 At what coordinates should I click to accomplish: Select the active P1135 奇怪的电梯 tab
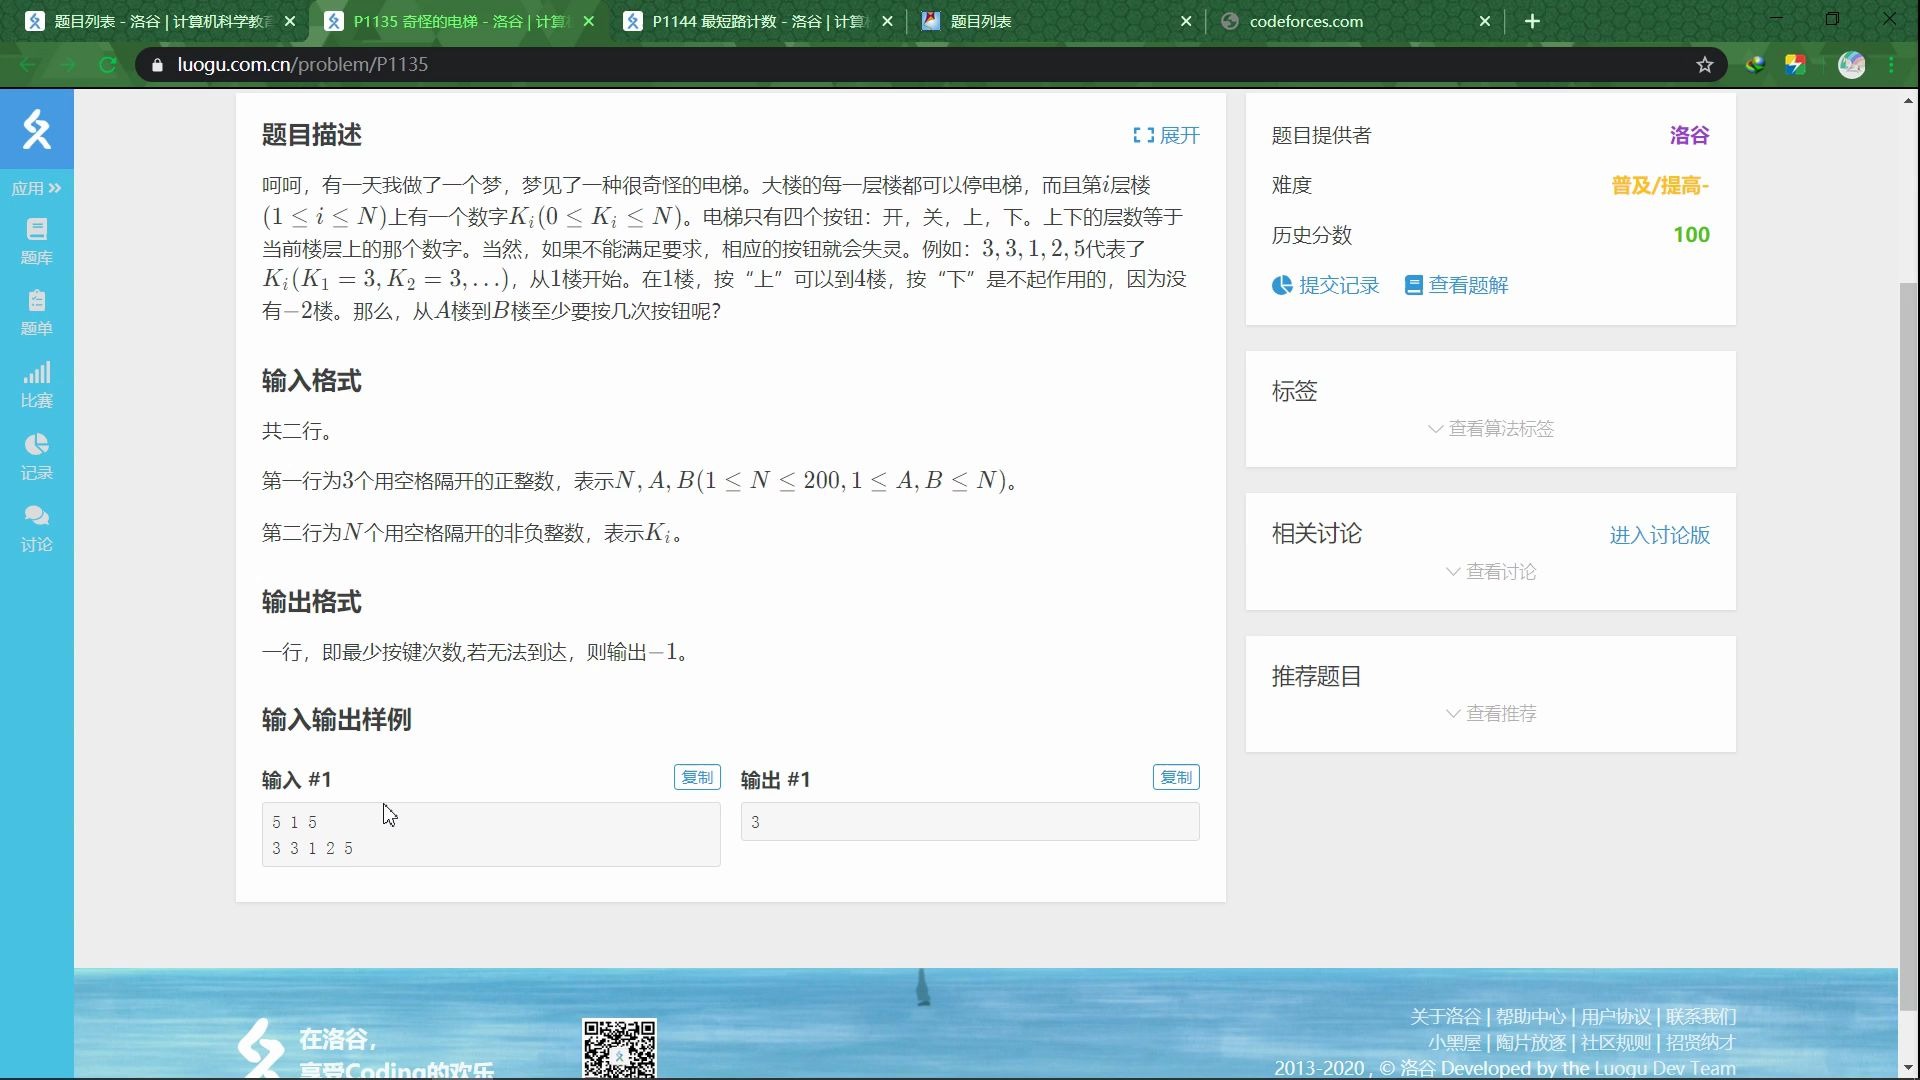point(458,21)
